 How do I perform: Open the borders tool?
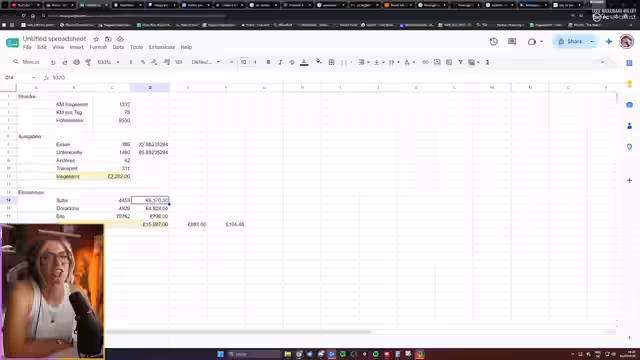click(331, 62)
